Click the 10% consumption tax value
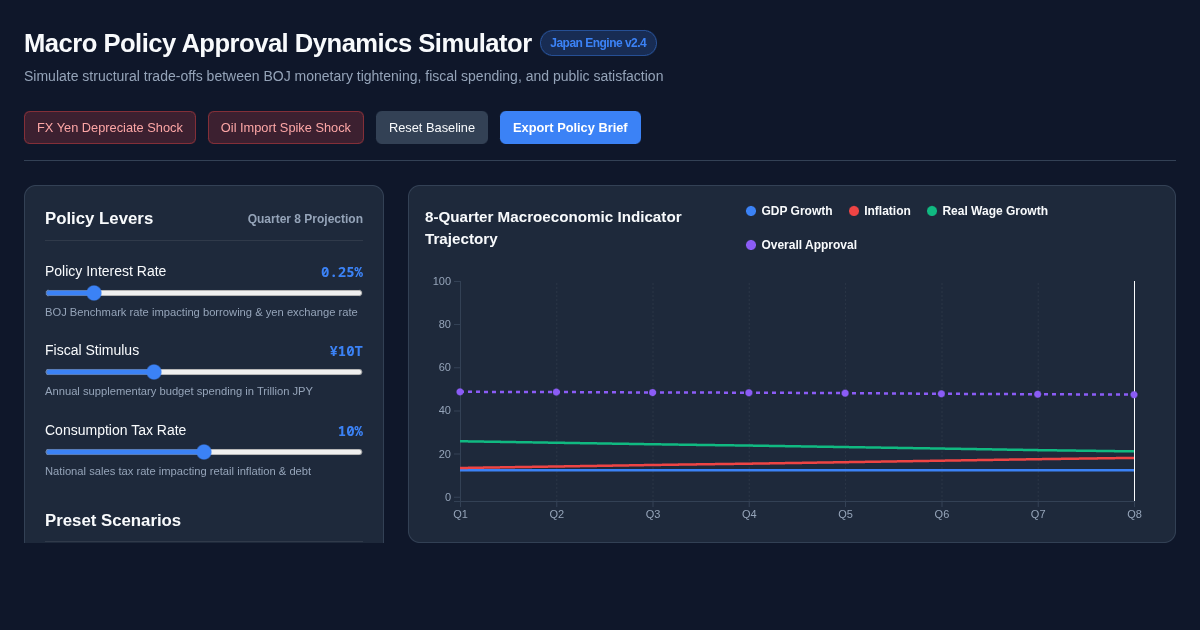The image size is (1200, 630). click(350, 431)
